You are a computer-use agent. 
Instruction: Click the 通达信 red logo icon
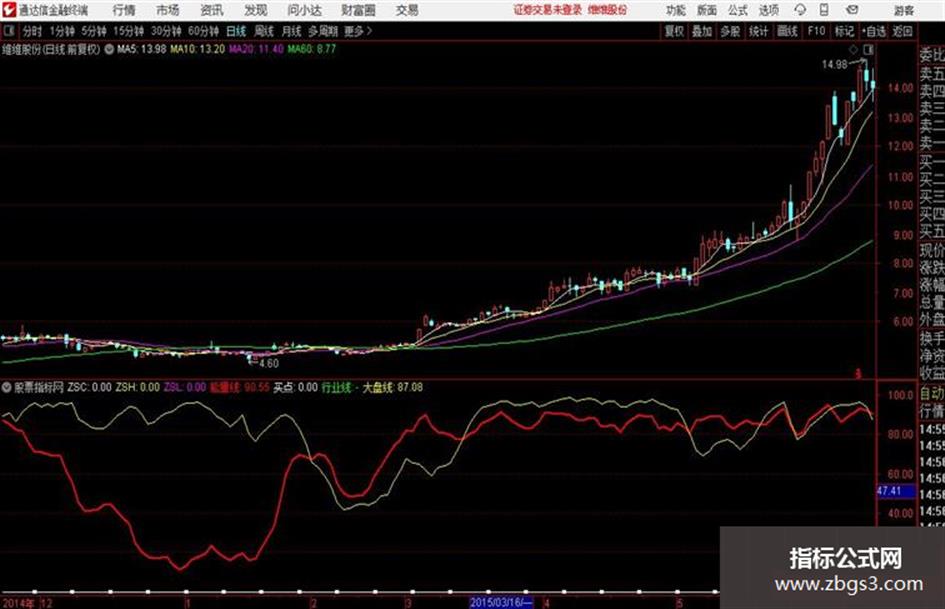[x=8, y=10]
